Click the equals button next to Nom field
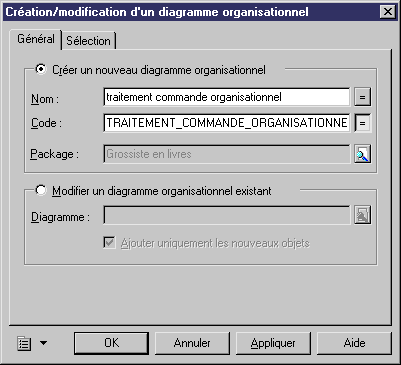Image resolution: width=401 pixels, height=365 pixels. [x=362, y=97]
